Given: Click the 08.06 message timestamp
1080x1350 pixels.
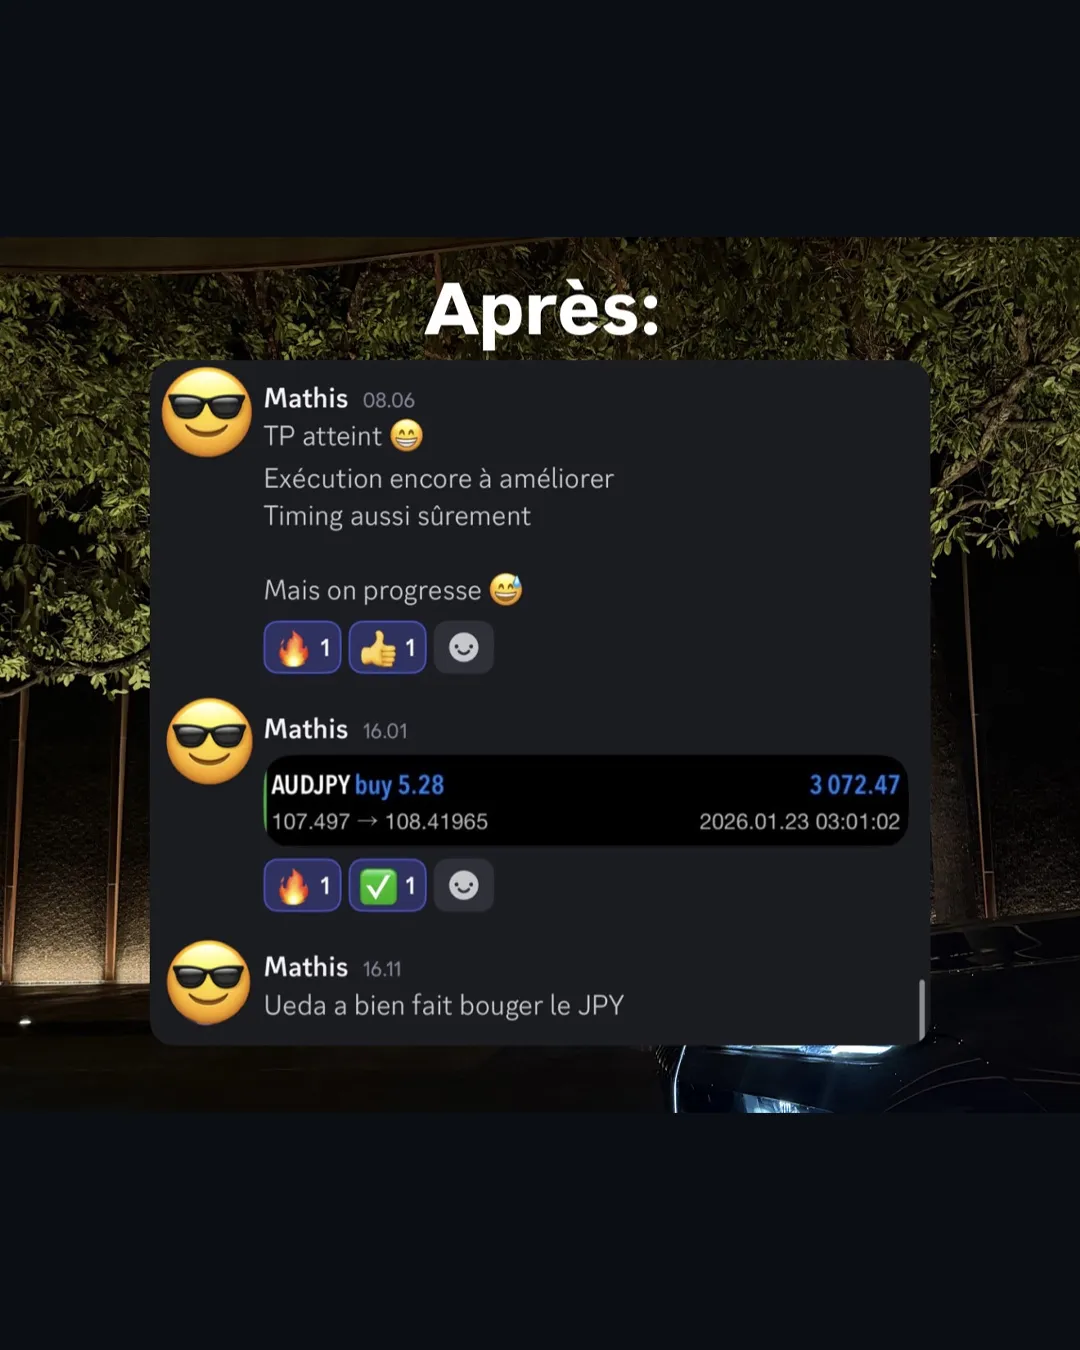Looking at the screenshot, I should [x=389, y=400].
